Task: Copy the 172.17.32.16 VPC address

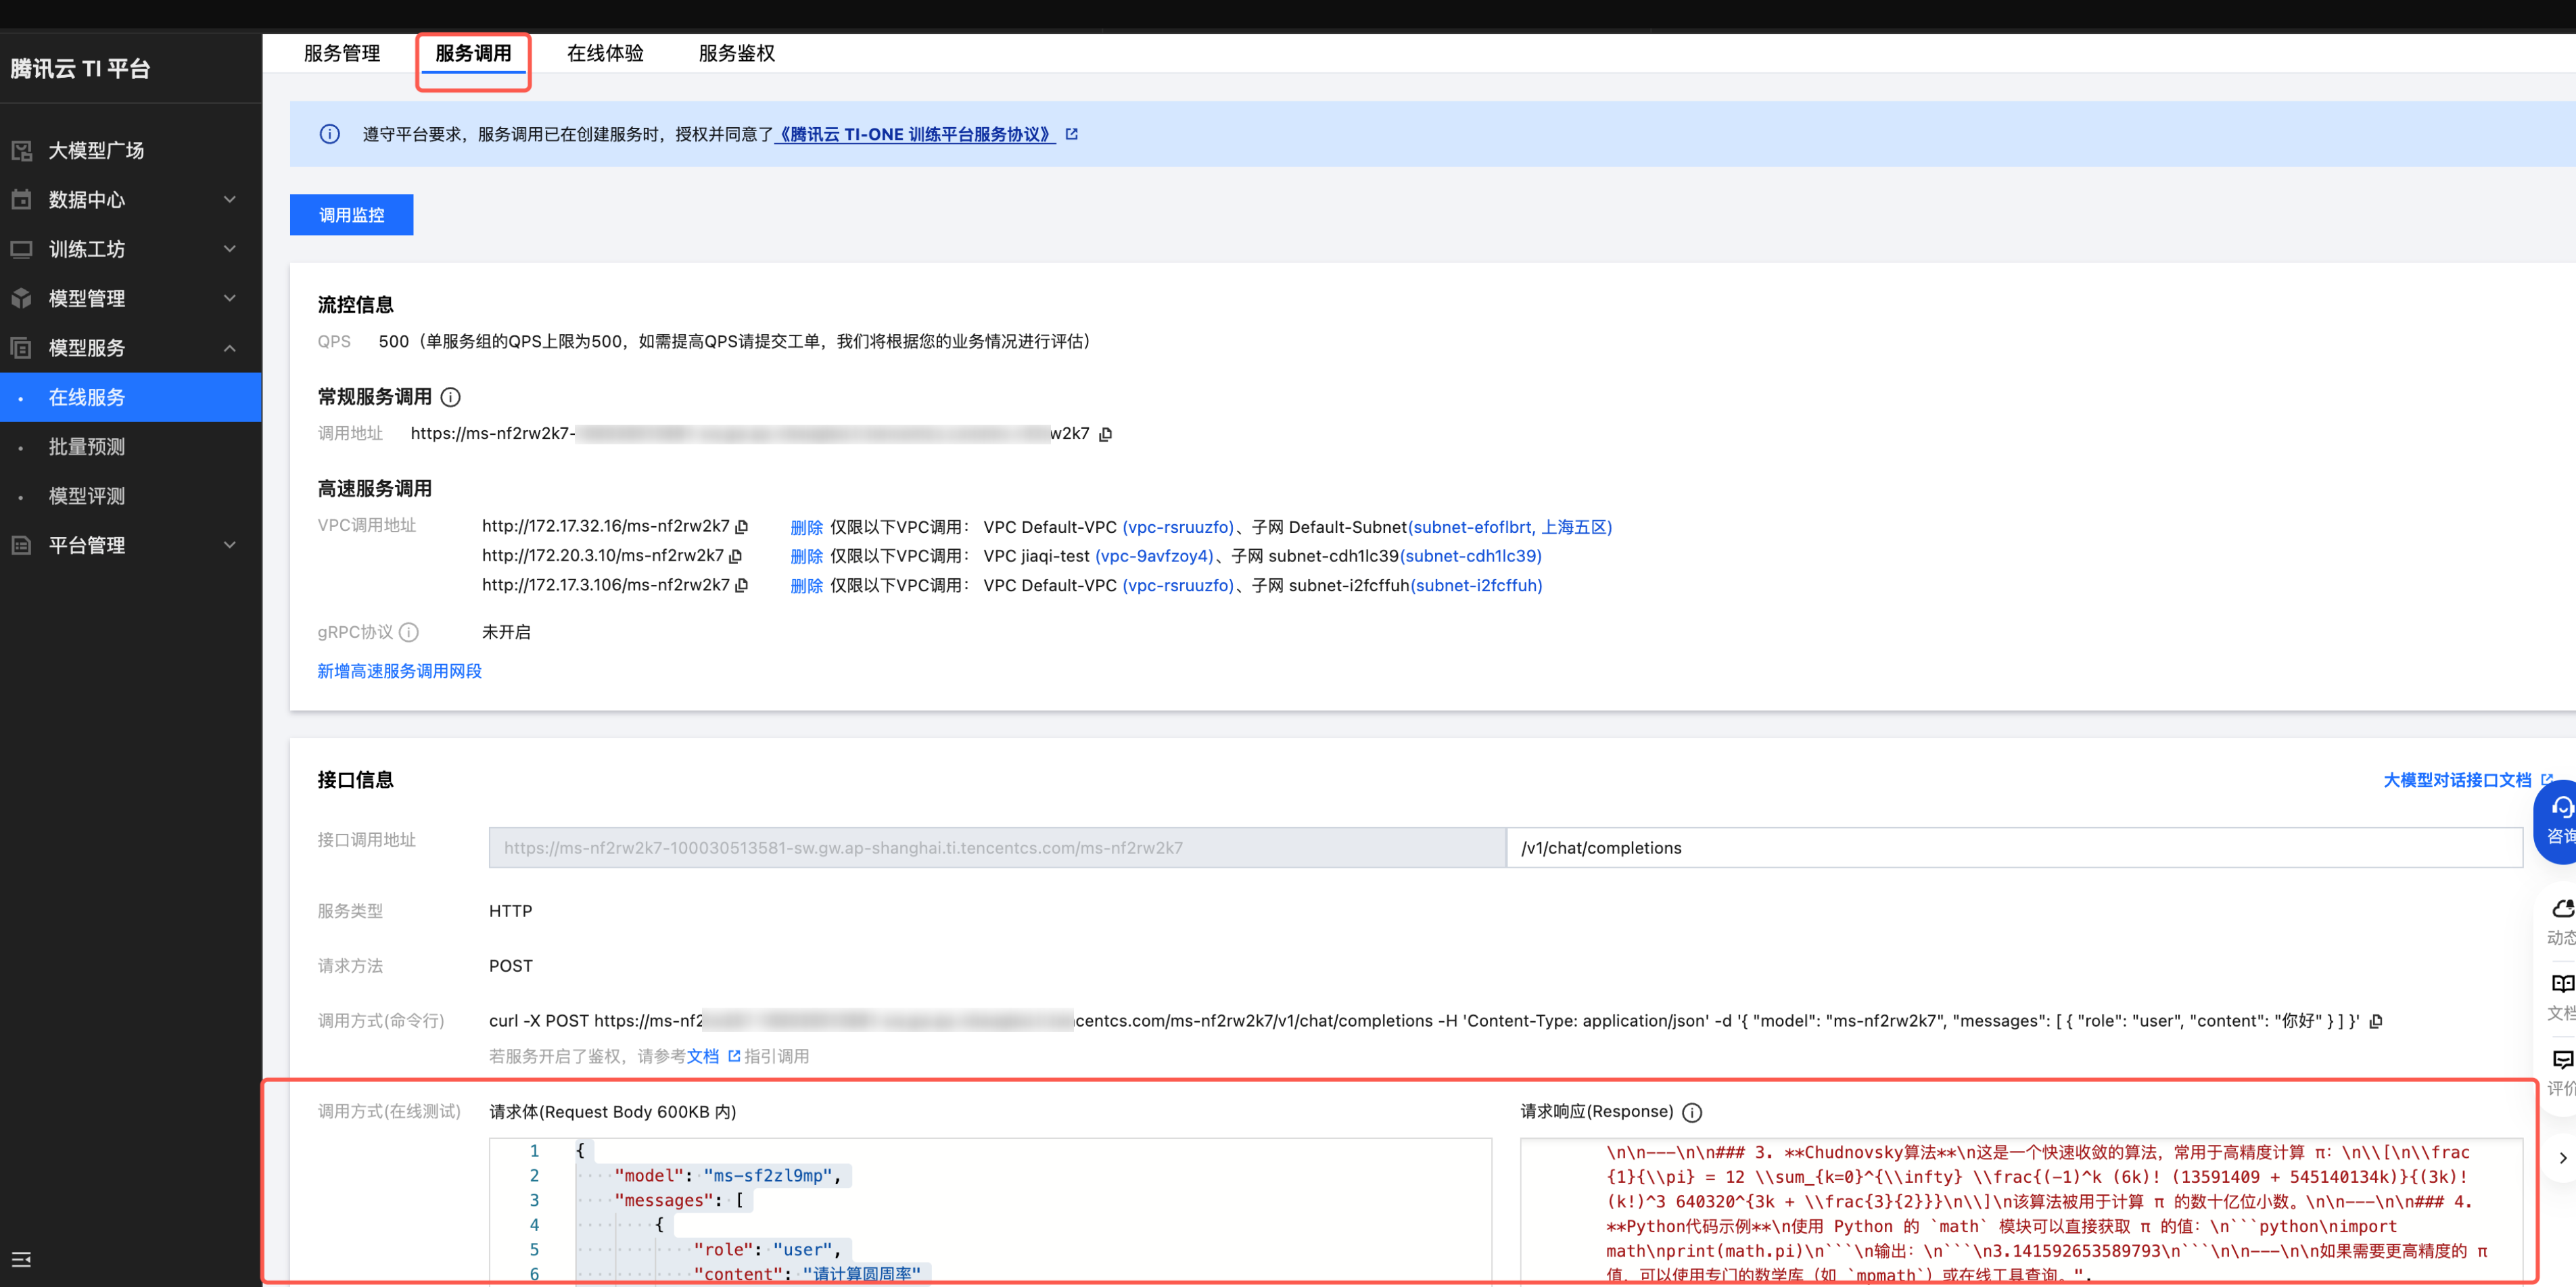Action: (742, 527)
